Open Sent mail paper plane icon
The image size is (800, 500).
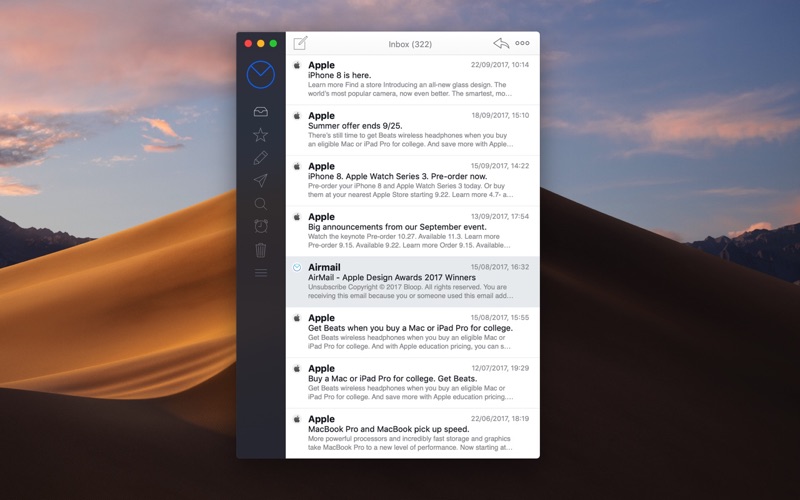click(260, 181)
